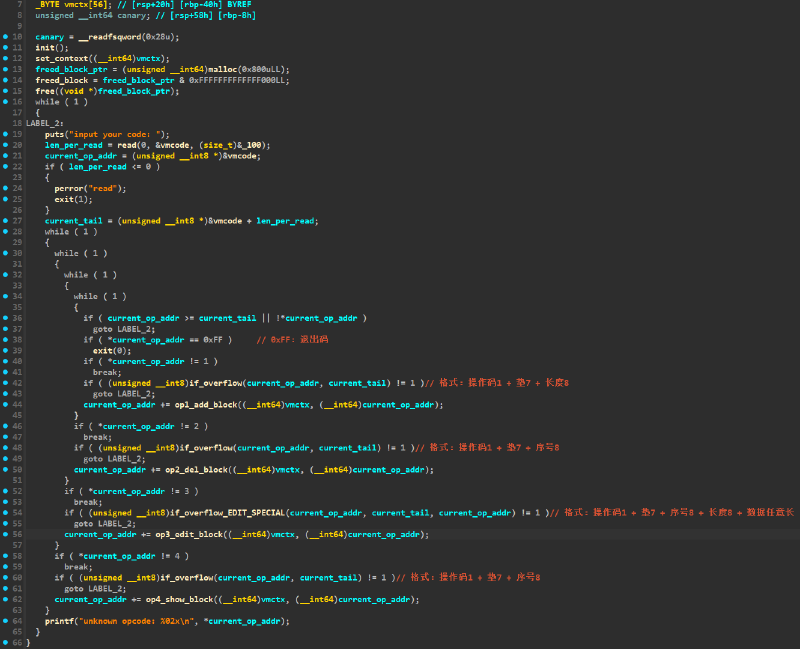Click the 0xFF opcode constant on line 38
800x649 pixels.
click(x=213, y=340)
